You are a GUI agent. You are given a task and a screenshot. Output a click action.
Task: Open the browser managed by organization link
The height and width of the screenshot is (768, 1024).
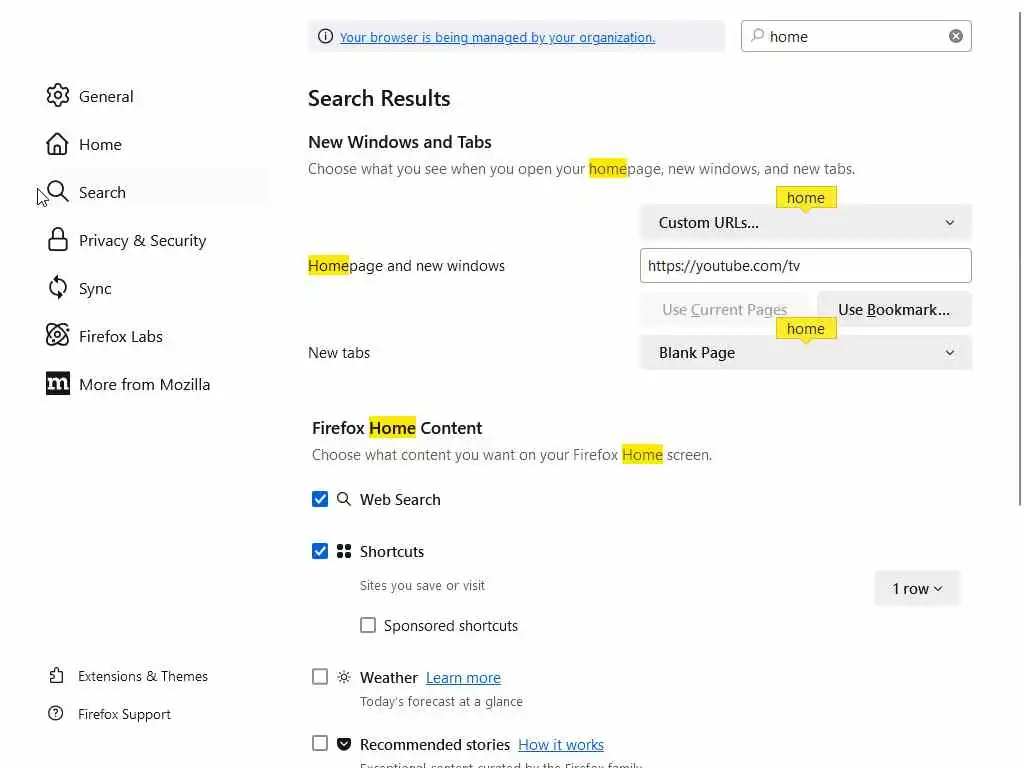497,38
